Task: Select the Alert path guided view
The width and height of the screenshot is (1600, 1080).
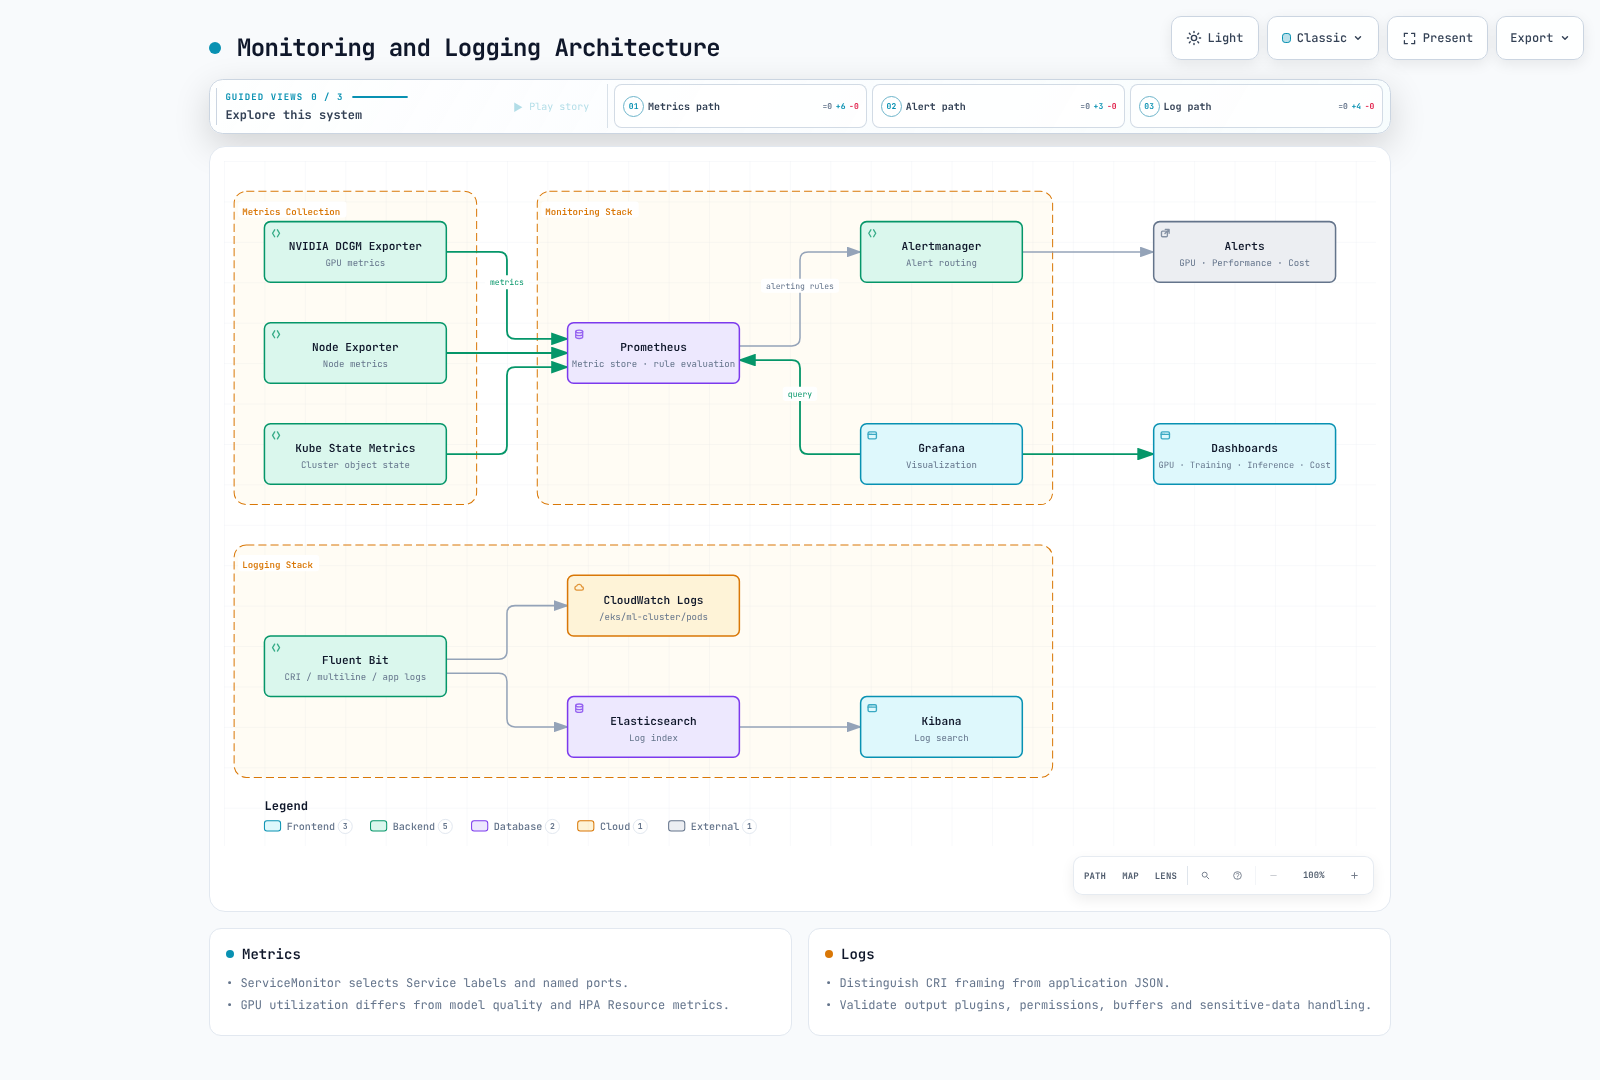Action: point(998,106)
